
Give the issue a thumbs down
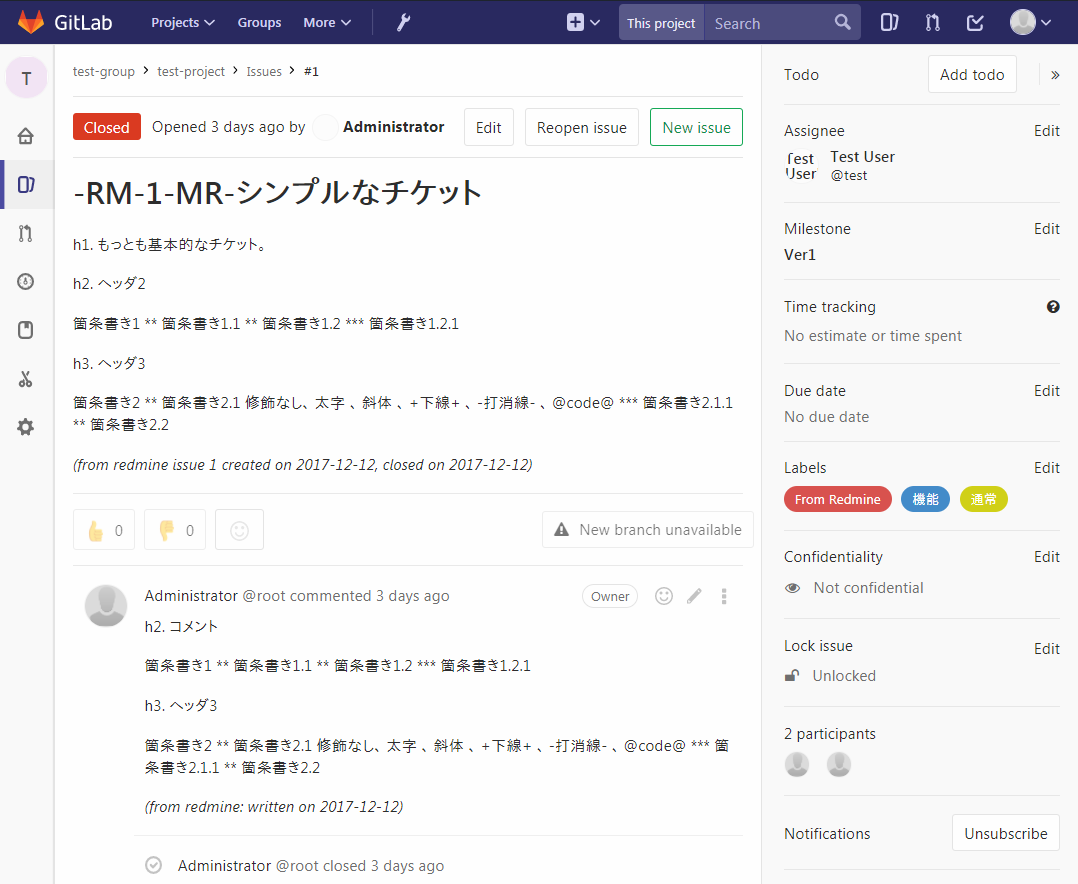pyautogui.click(x=174, y=529)
